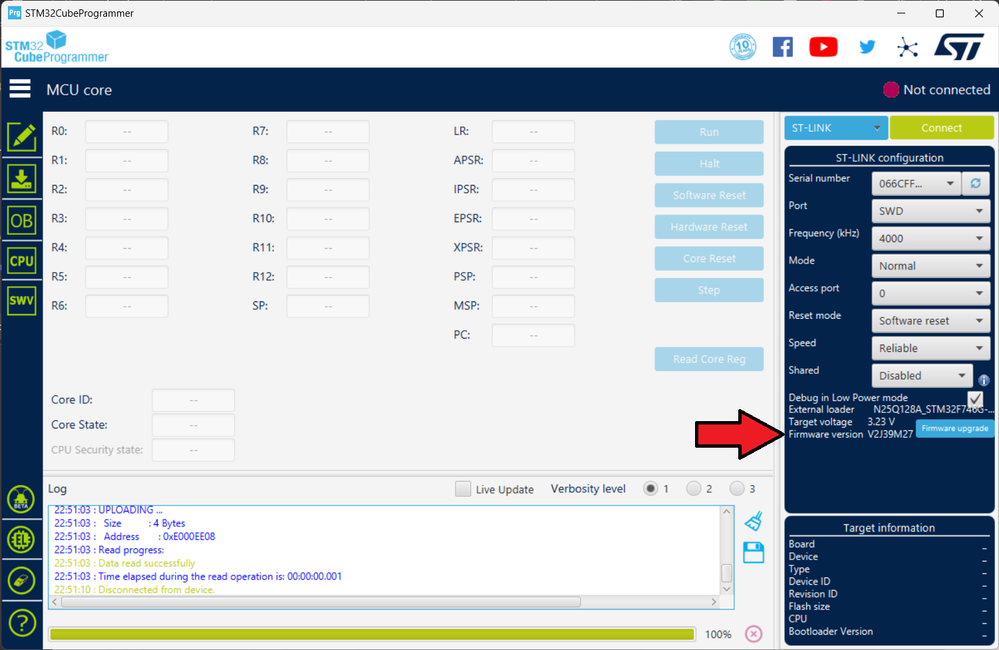Toggle the Live Update checkbox

[463, 489]
